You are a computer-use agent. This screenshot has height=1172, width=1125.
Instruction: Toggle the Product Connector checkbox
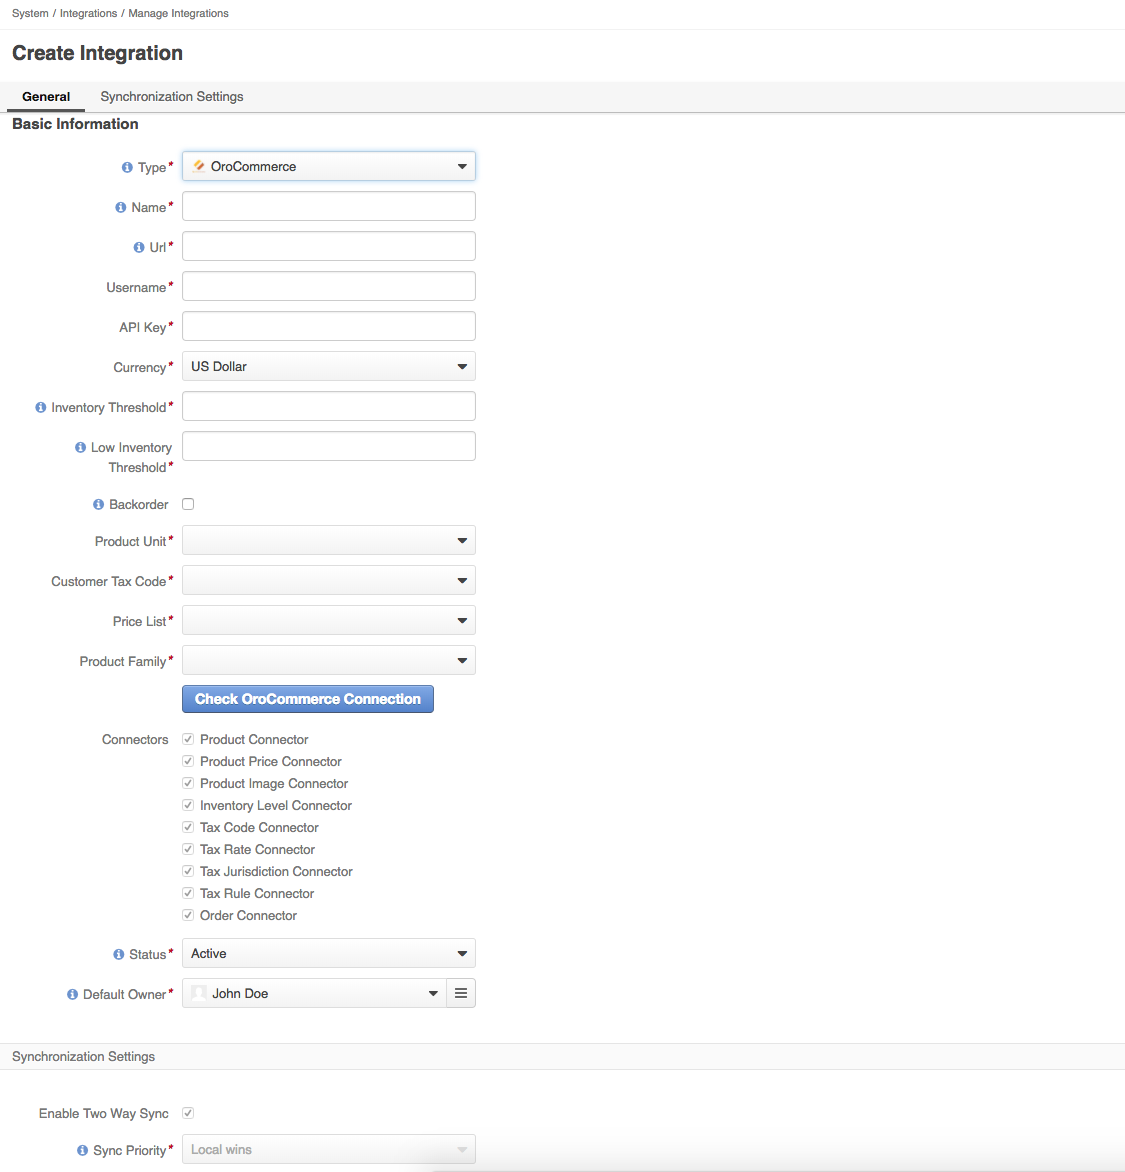point(188,739)
